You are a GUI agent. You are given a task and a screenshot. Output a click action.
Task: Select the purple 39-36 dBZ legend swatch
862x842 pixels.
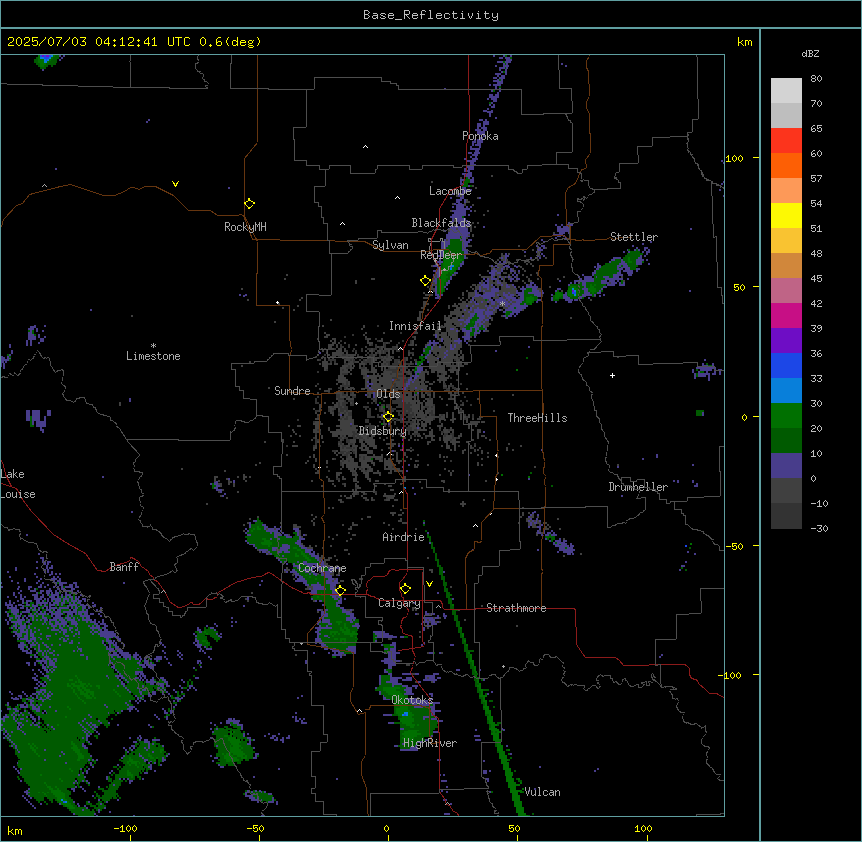786,341
